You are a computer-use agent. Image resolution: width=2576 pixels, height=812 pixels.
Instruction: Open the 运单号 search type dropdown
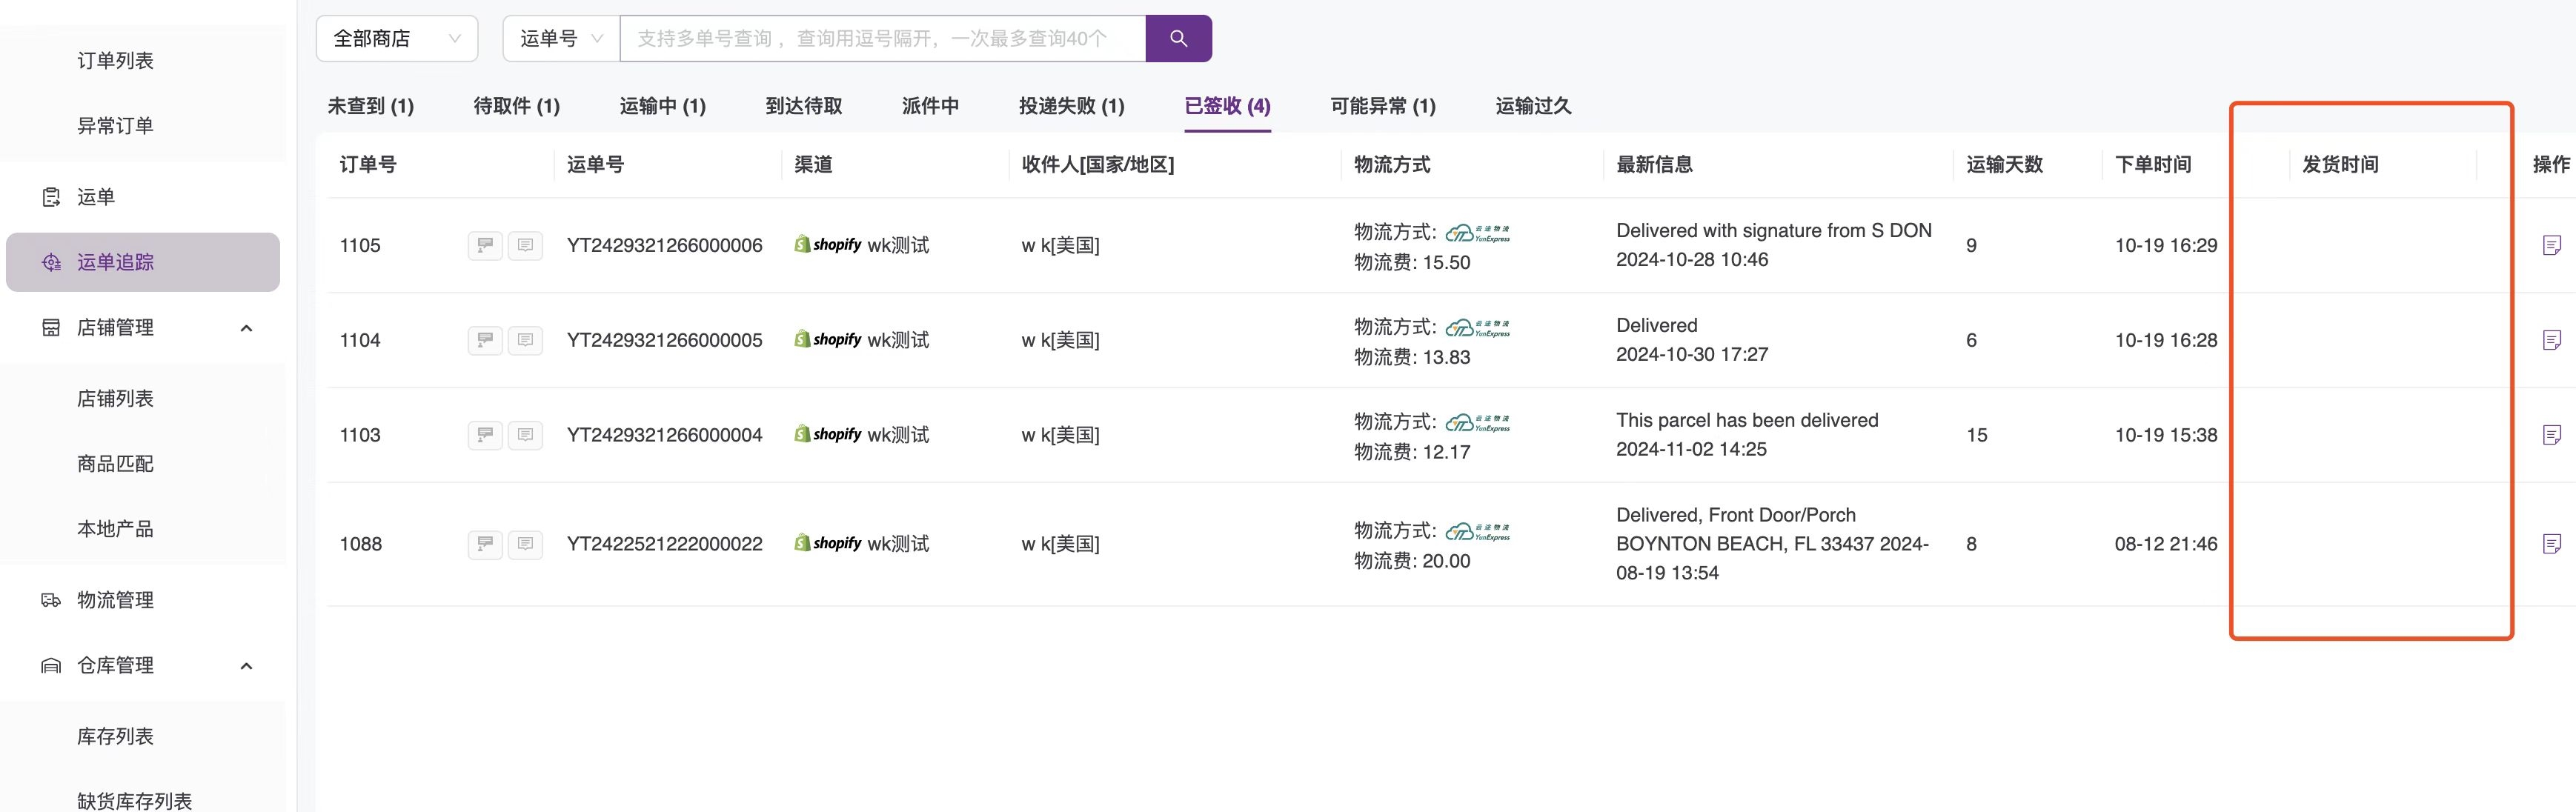pos(561,38)
